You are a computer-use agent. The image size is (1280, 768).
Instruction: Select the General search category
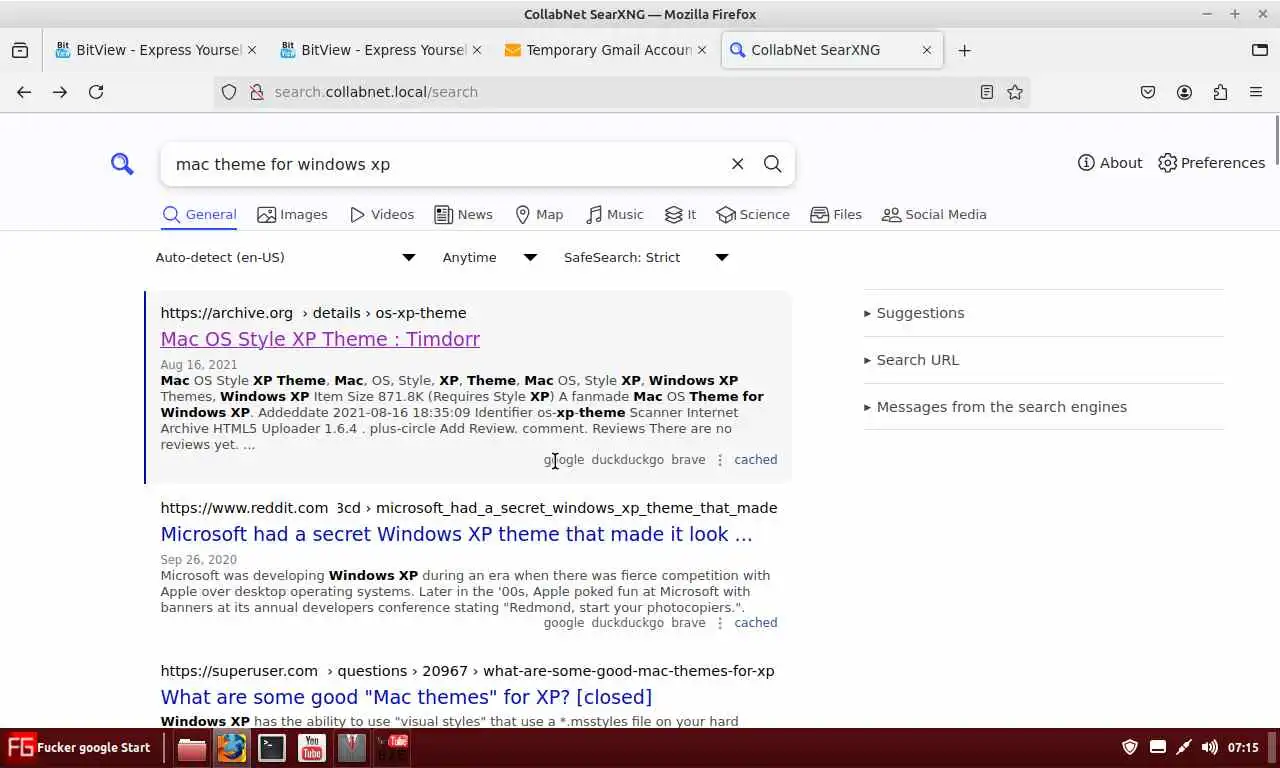[199, 214]
